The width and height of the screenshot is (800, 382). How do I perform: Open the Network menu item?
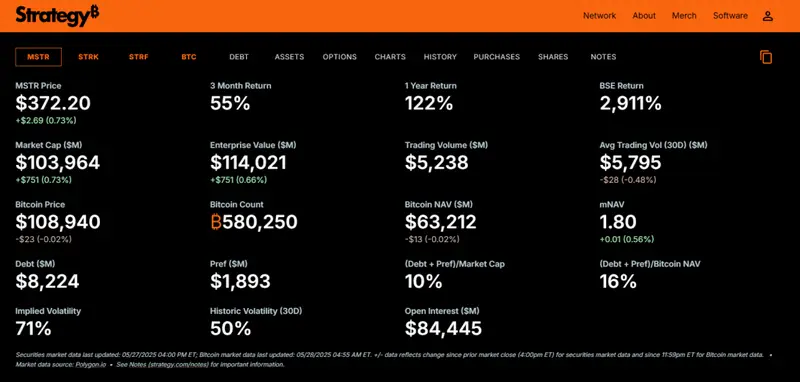[x=599, y=16]
